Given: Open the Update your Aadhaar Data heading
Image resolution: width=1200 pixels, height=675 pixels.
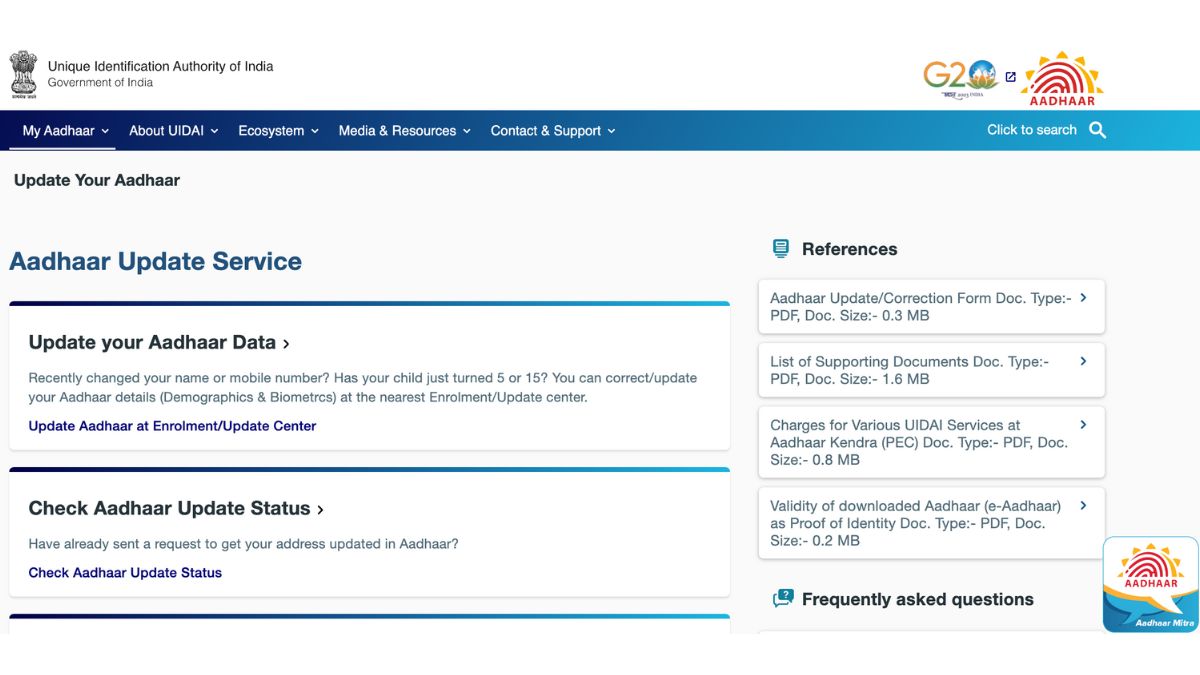Looking at the screenshot, I should click(158, 343).
